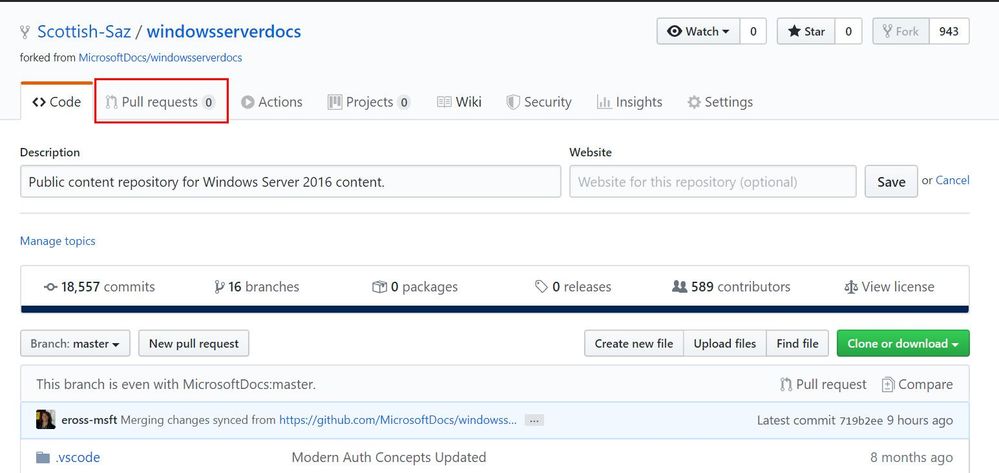The width and height of the screenshot is (999, 473).
Task: Click the star count next to Star
Action: tap(848, 31)
